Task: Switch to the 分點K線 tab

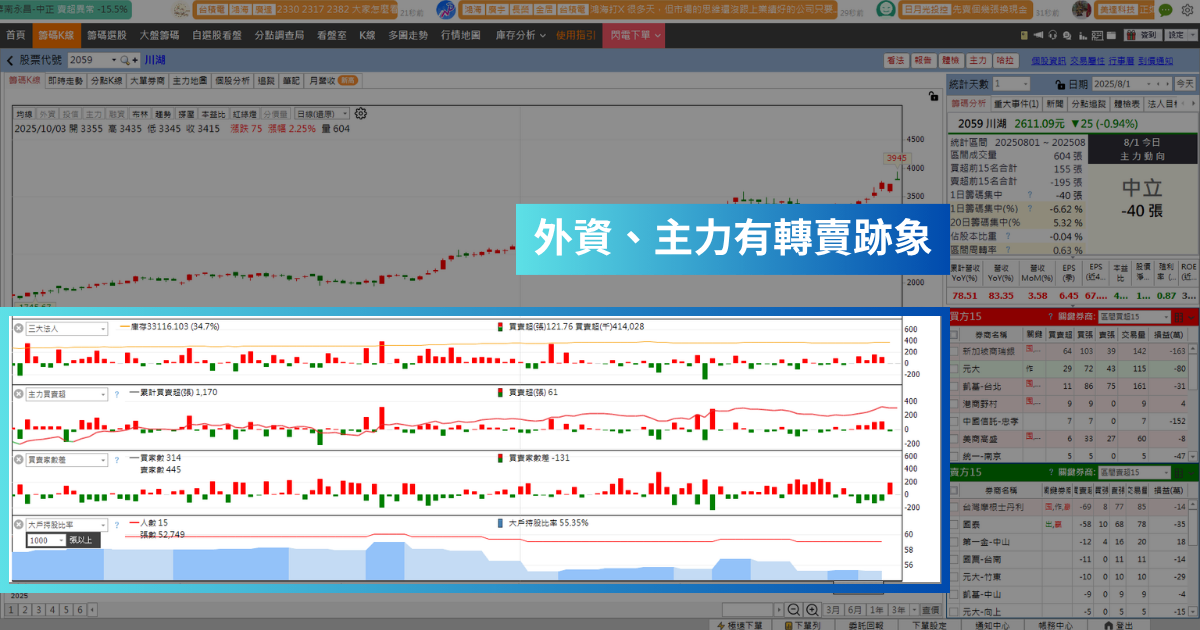Action: click(x=105, y=80)
